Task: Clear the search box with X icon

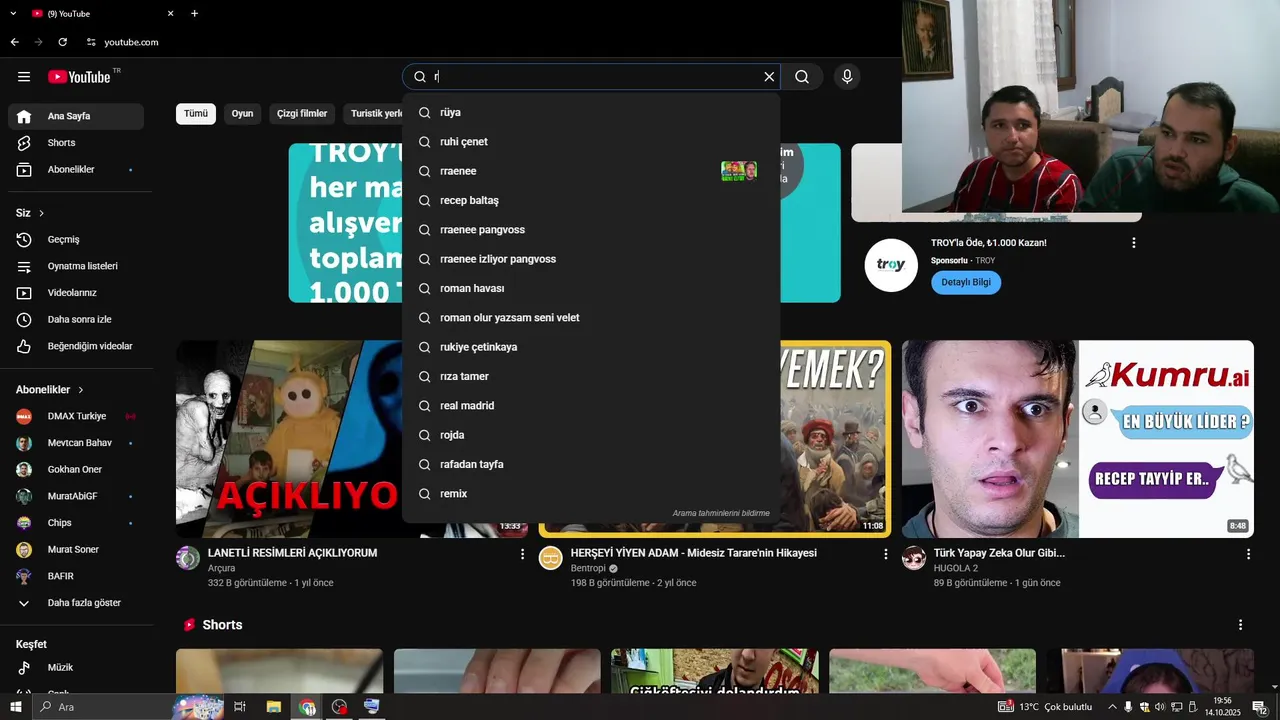Action: click(x=769, y=77)
